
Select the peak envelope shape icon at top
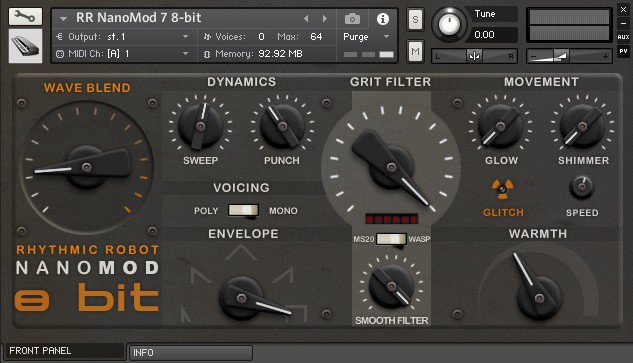click(241, 252)
